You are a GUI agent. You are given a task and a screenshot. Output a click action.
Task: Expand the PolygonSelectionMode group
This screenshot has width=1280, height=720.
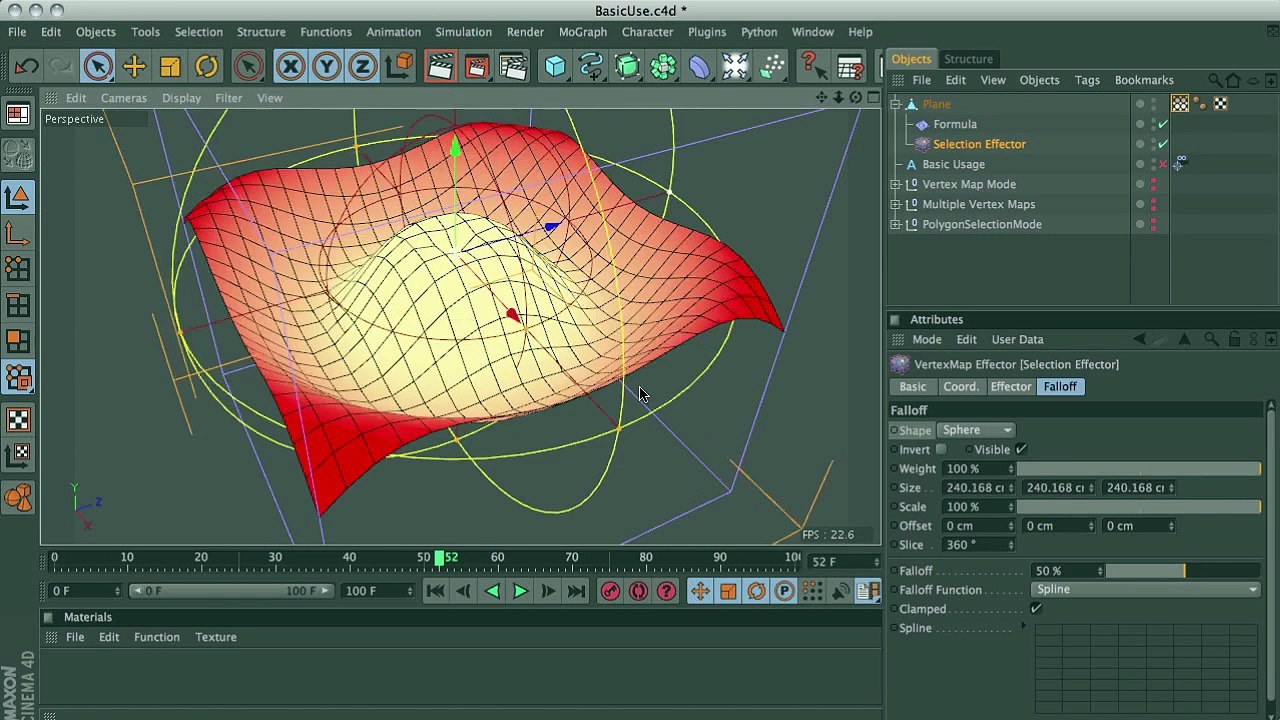point(896,224)
